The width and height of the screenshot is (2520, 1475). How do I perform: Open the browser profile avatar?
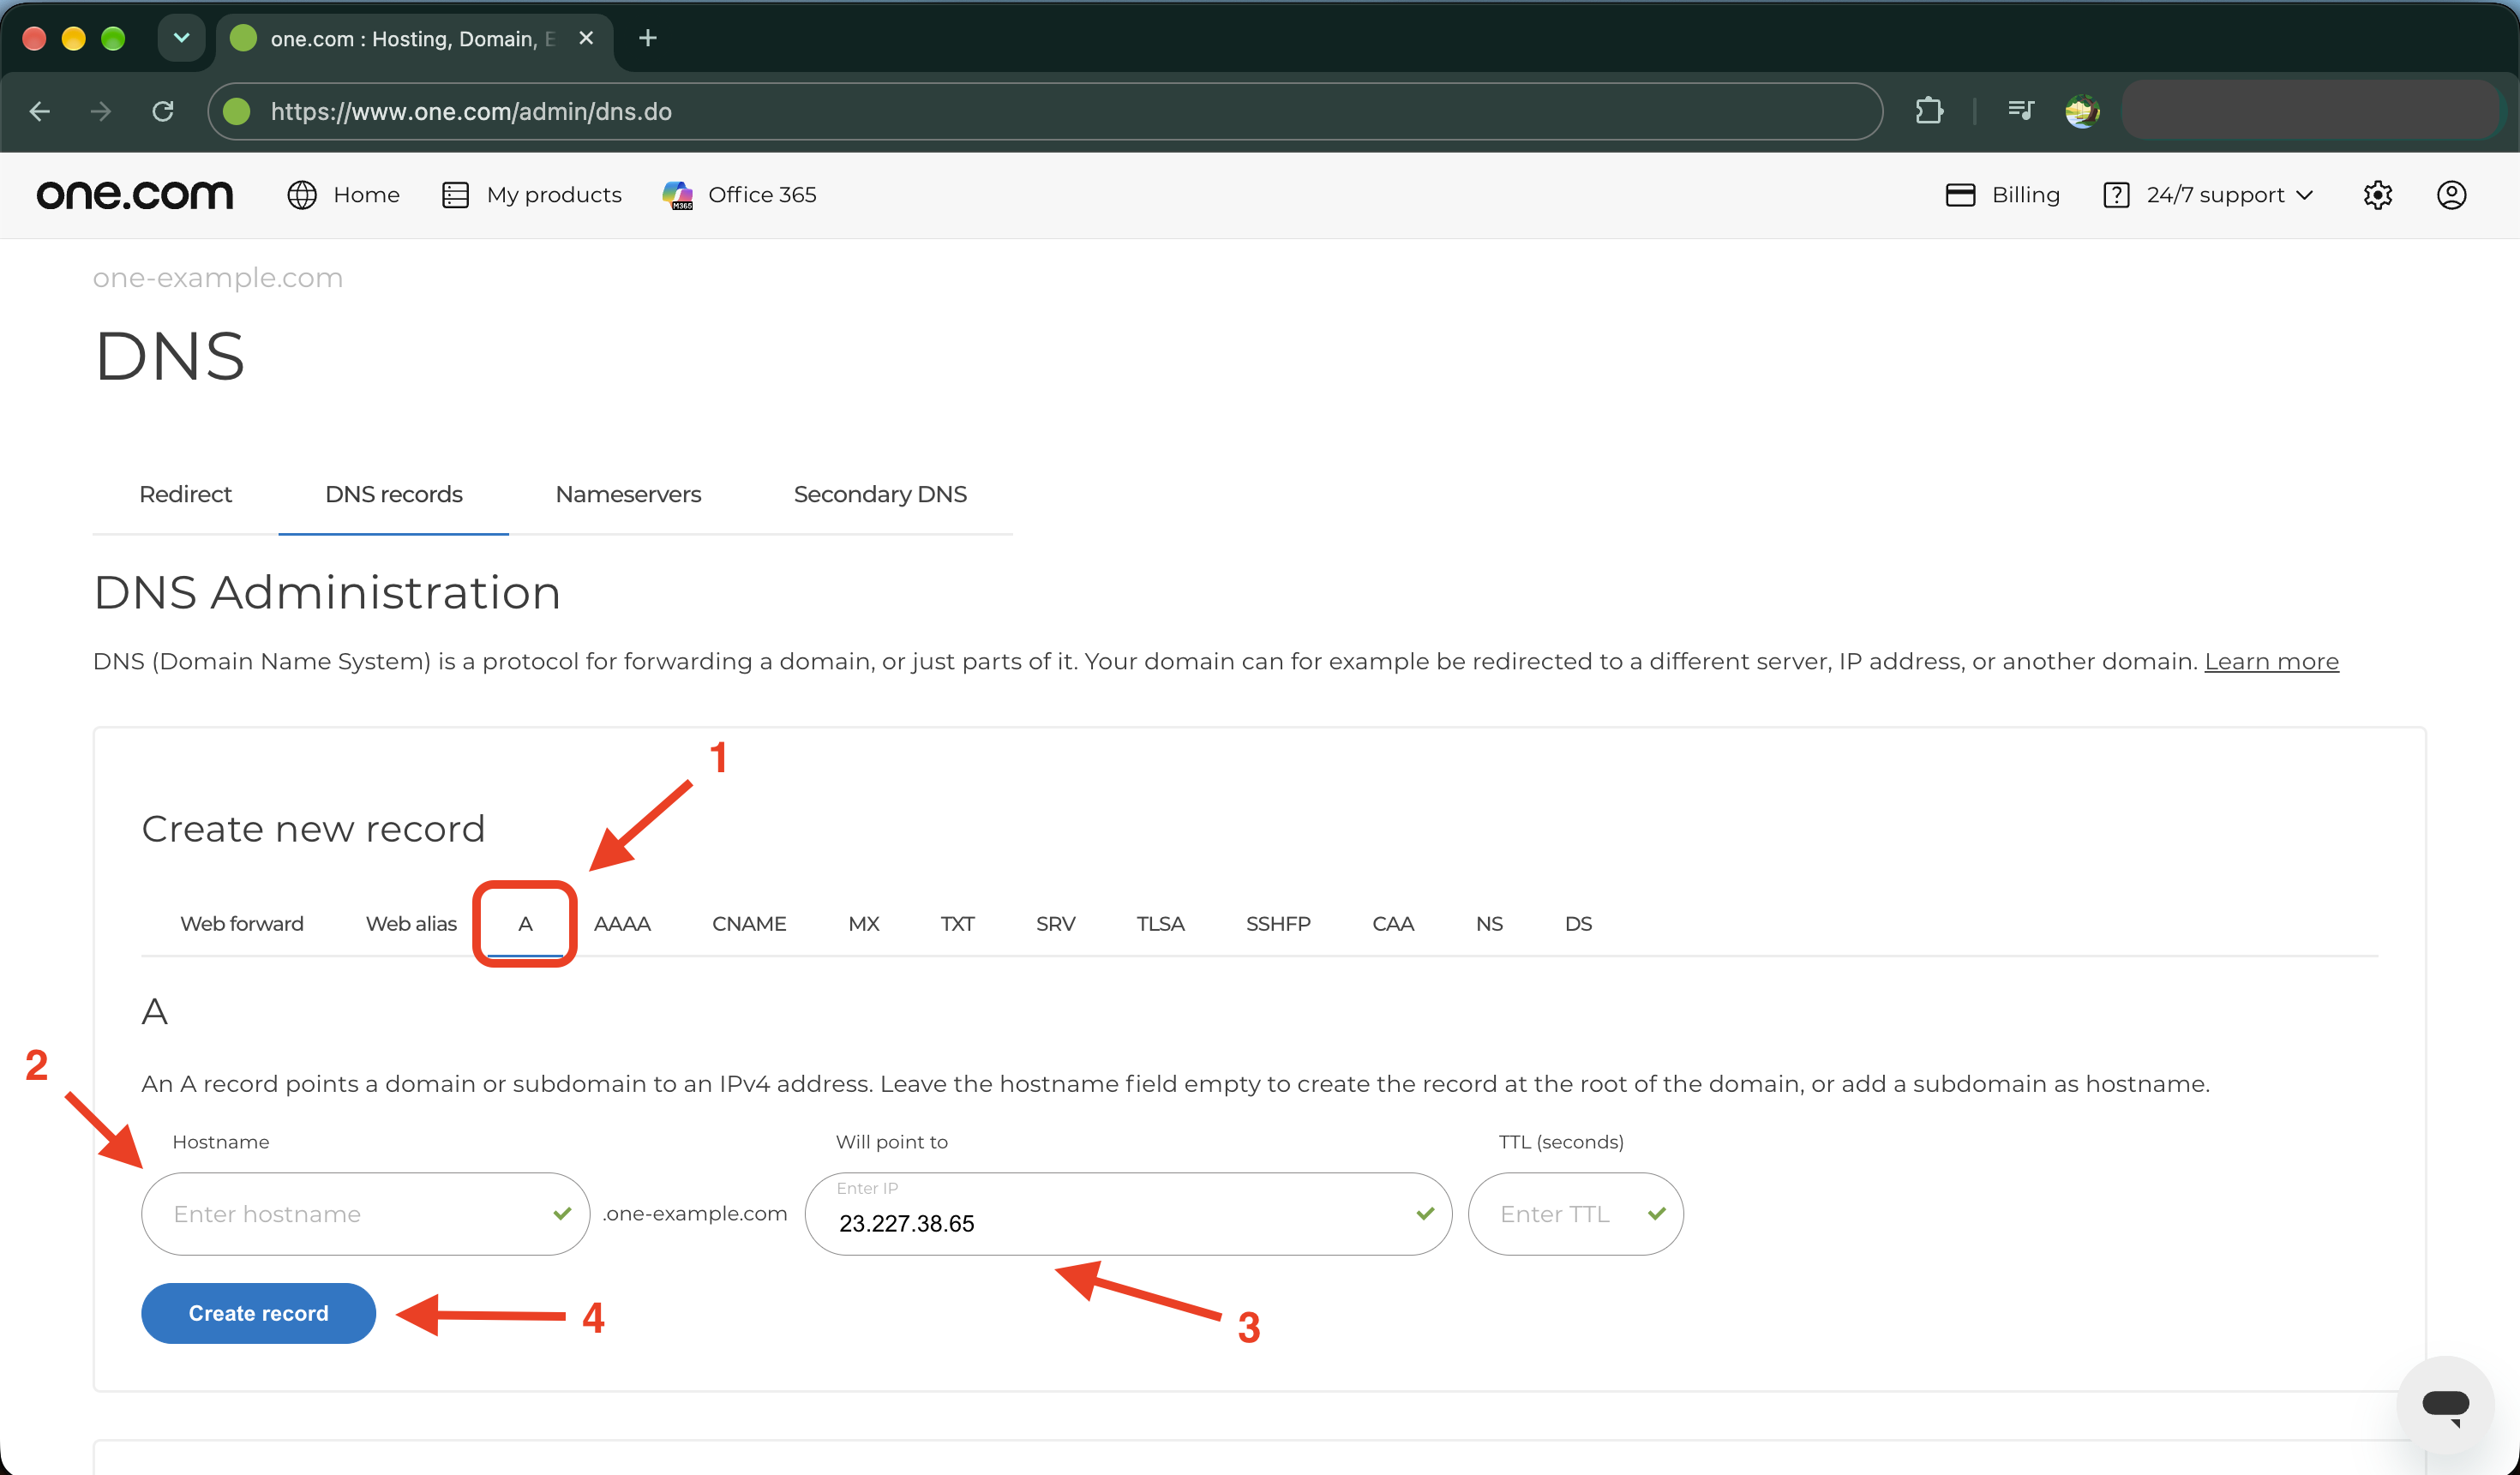coord(2082,111)
